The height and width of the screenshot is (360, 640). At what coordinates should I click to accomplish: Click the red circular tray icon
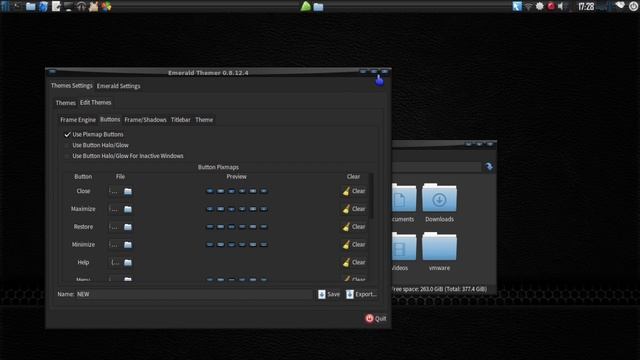tap(551, 6)
